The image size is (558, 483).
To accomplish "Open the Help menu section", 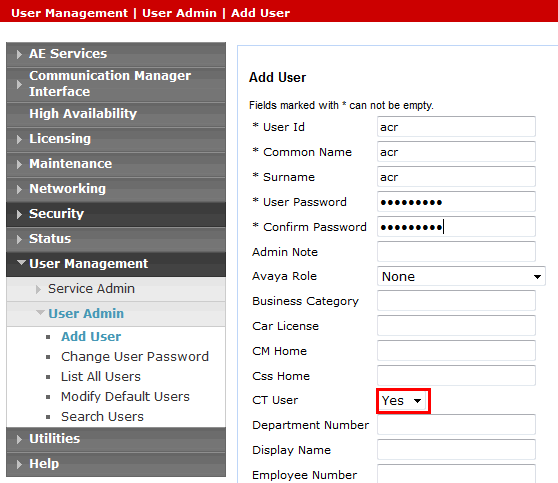I will pyautogui.click(x=44, y=463).
